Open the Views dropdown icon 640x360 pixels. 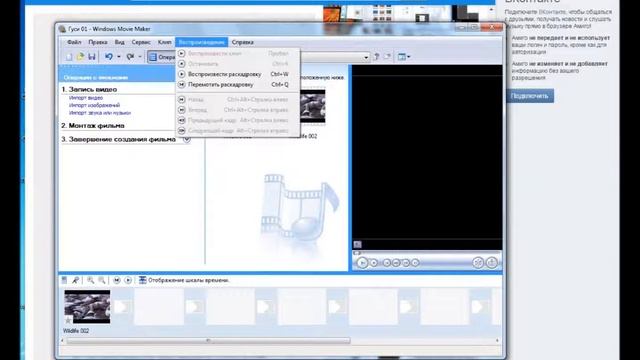click(x=404, y=57)
